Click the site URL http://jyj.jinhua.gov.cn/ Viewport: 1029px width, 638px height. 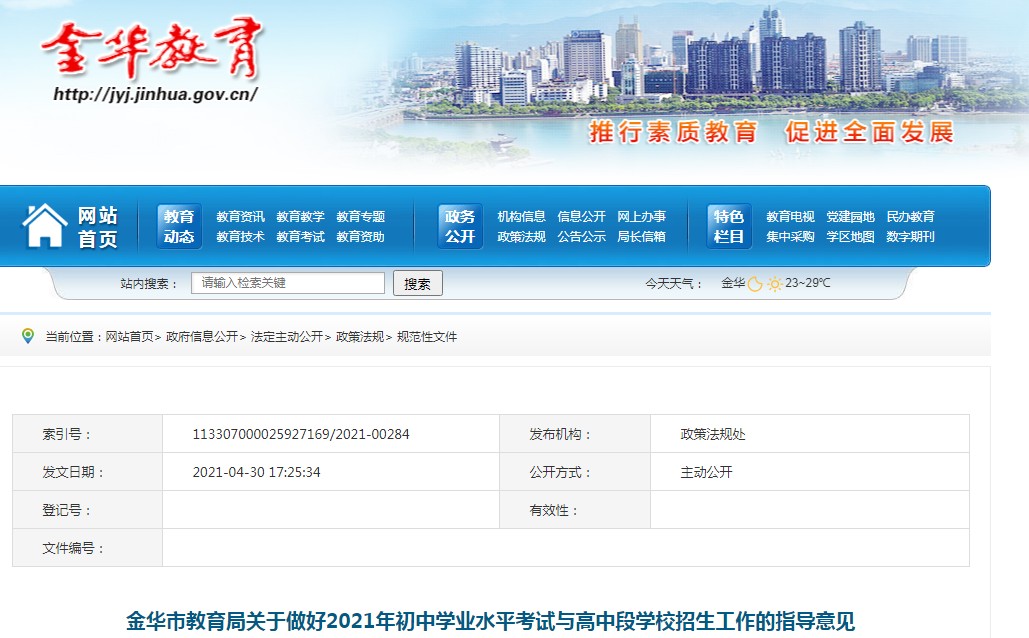coord(156,94)
